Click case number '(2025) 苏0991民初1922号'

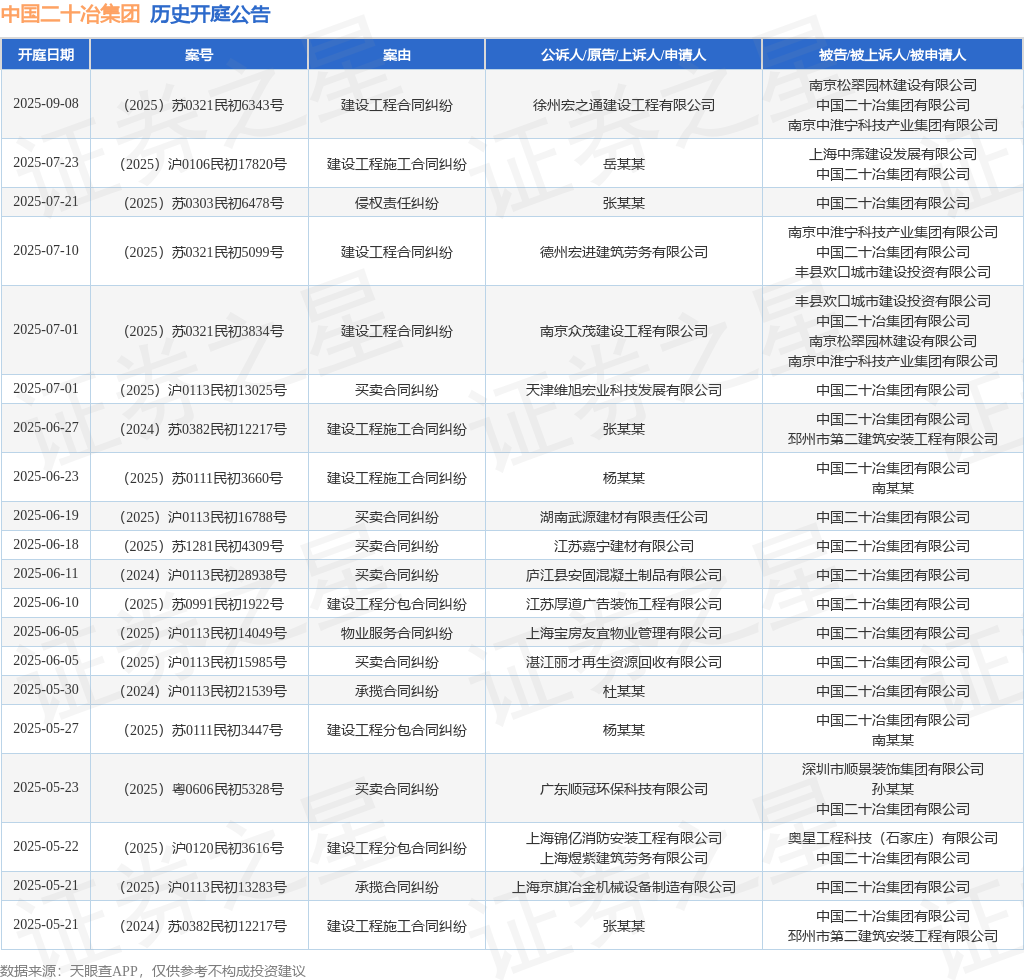[203, 604]
